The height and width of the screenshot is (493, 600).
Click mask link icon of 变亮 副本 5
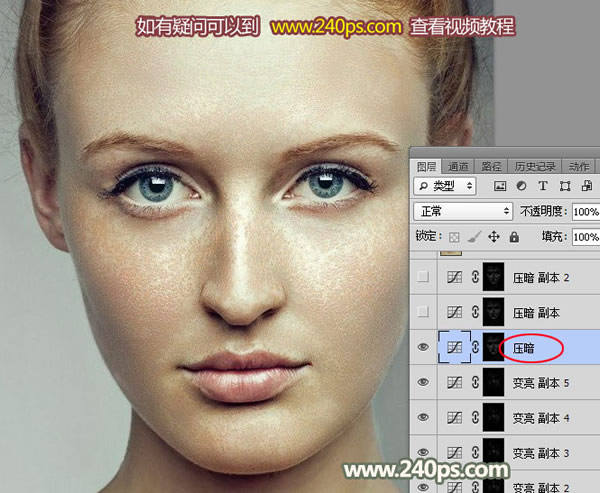(x=475, y=382)
